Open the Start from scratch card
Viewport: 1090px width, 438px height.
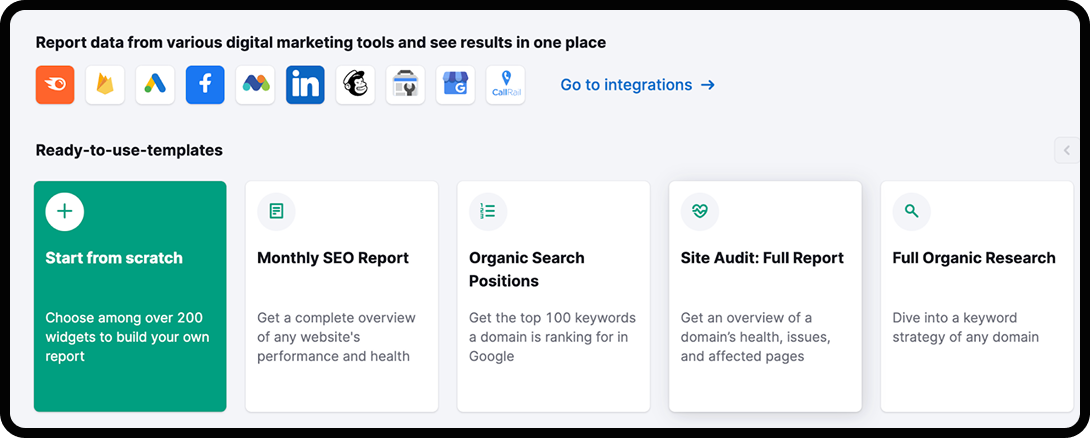pyautogui.click(x=130, y=296)
